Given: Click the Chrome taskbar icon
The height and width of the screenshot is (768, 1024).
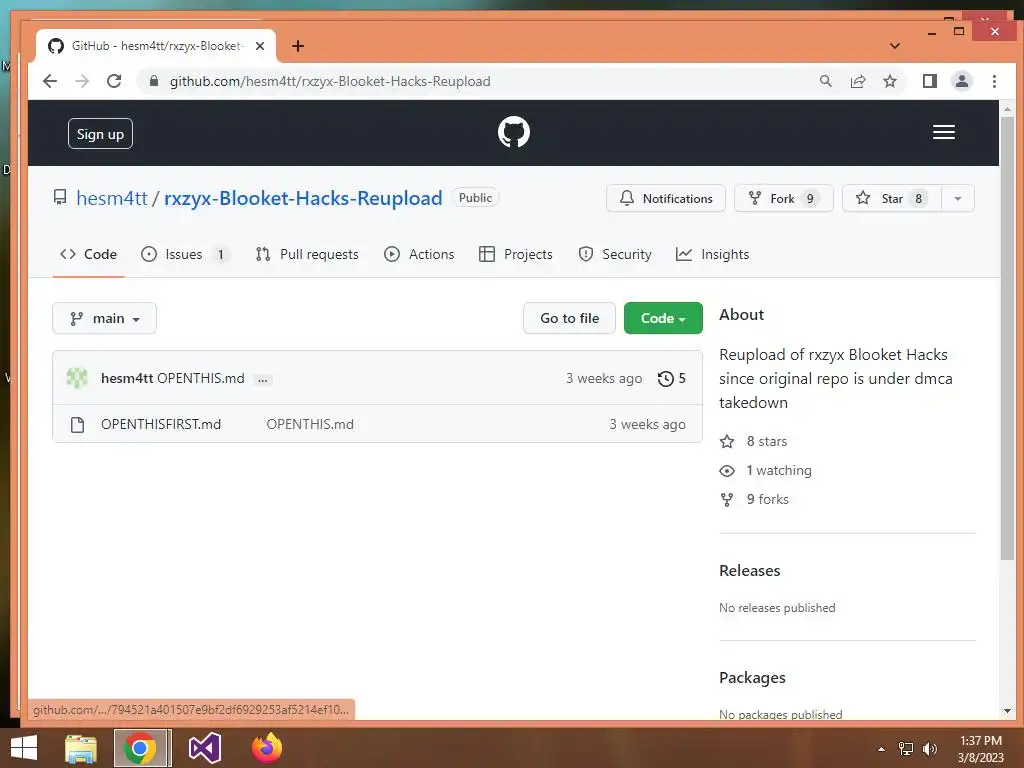Looking at the screenshot, I should pos(140,748).
